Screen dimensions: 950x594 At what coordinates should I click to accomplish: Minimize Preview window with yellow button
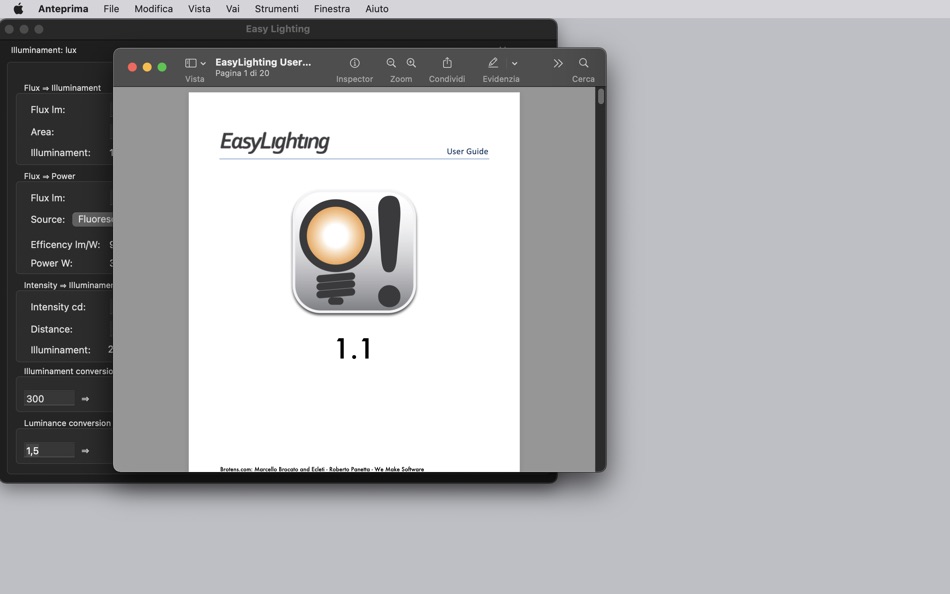point(147,67)
